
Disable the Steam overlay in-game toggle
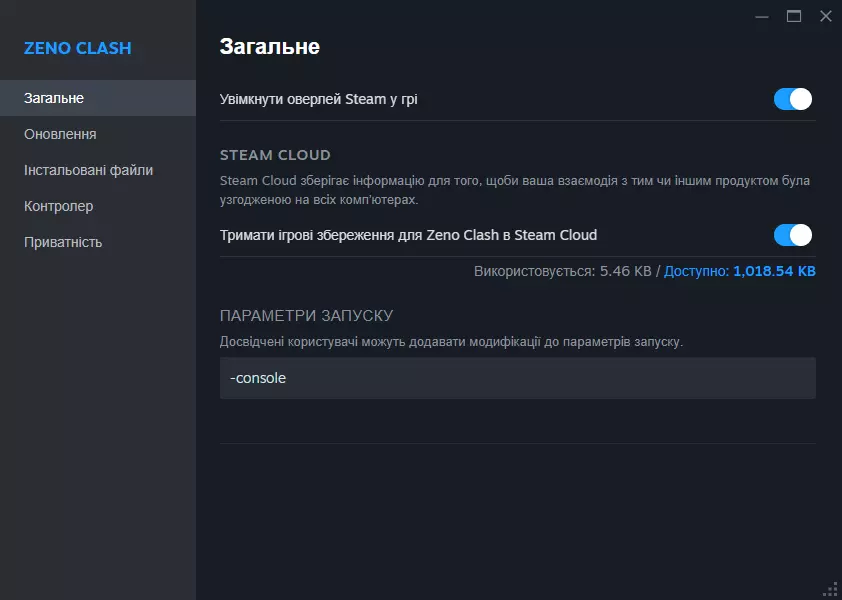tap(792, 99)
